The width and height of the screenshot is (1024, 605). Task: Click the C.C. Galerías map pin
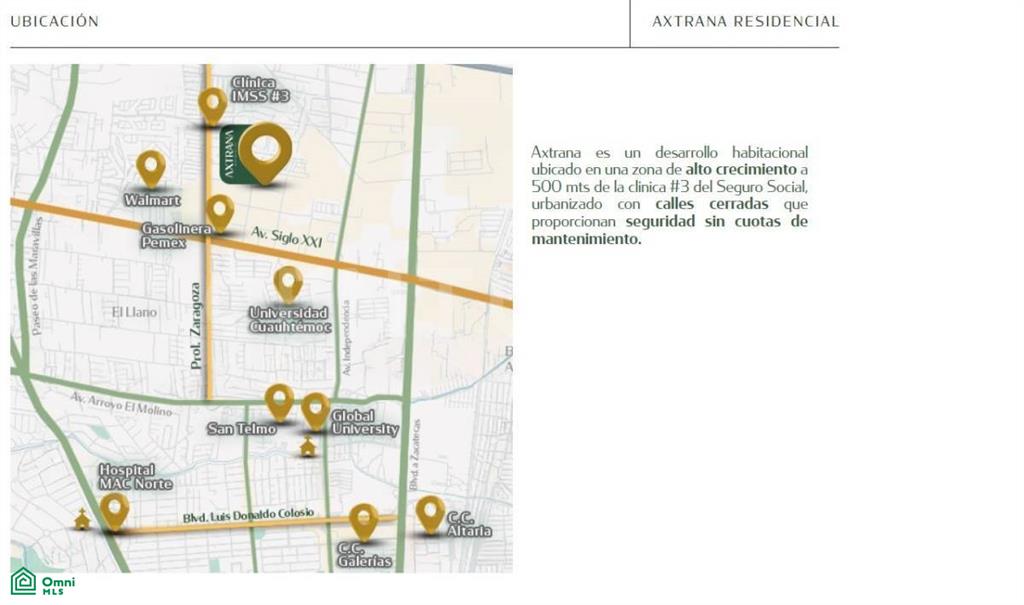pos(364,522)
